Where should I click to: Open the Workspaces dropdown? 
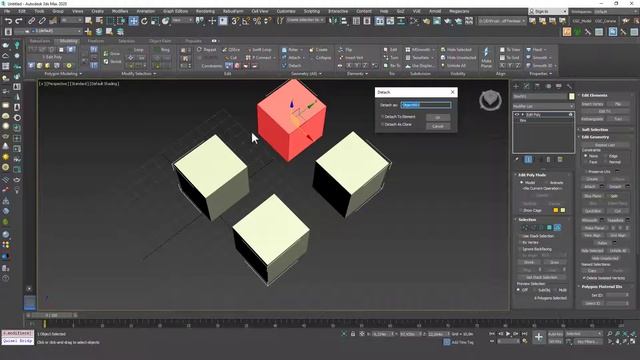616,11
